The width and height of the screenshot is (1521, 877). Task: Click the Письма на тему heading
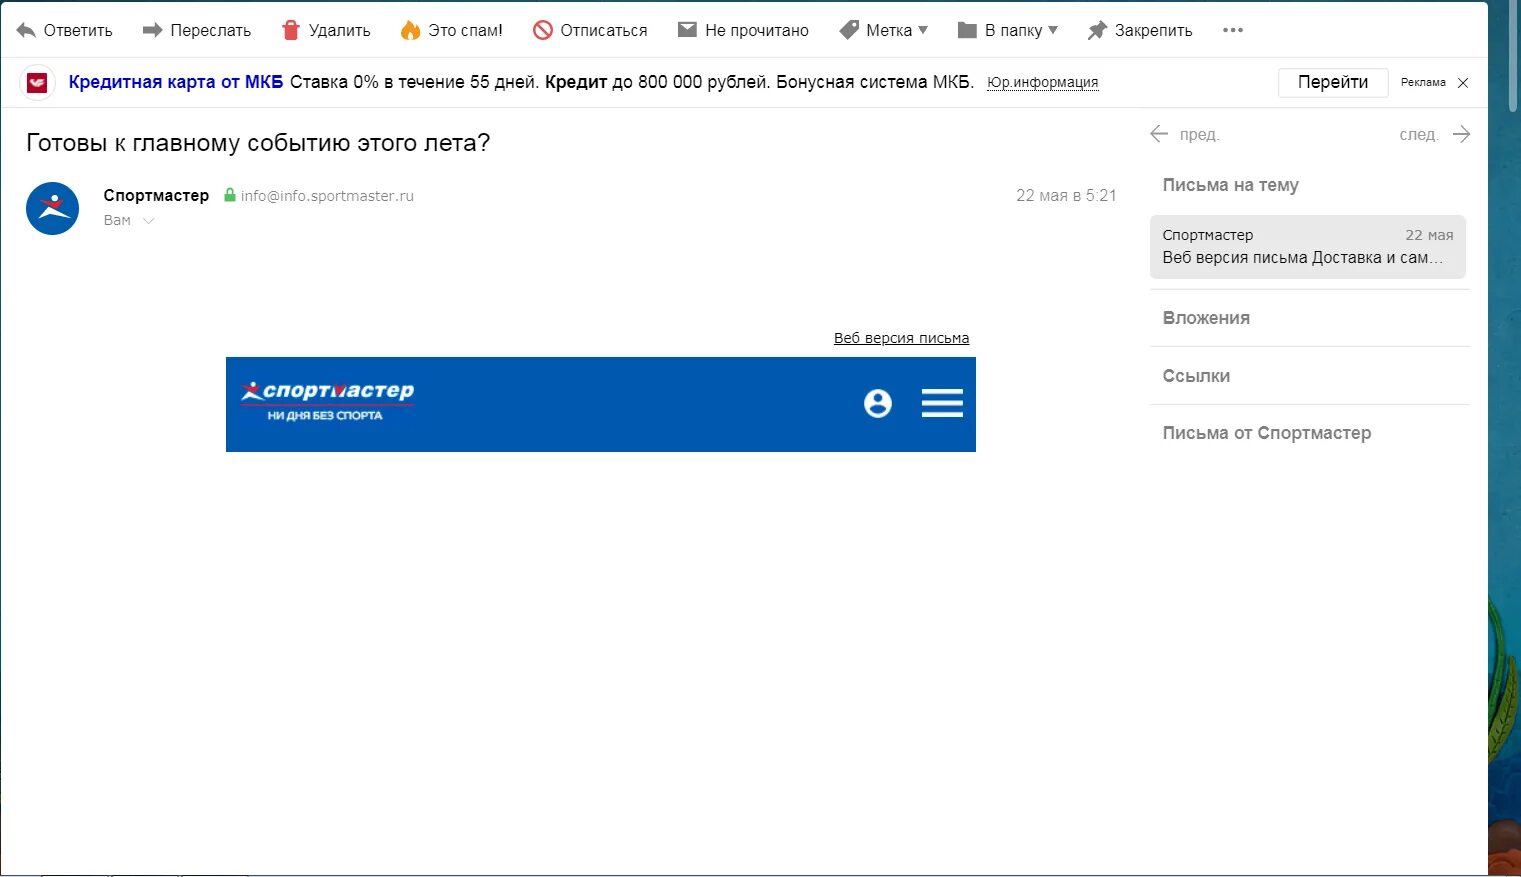coord(1230,185)
